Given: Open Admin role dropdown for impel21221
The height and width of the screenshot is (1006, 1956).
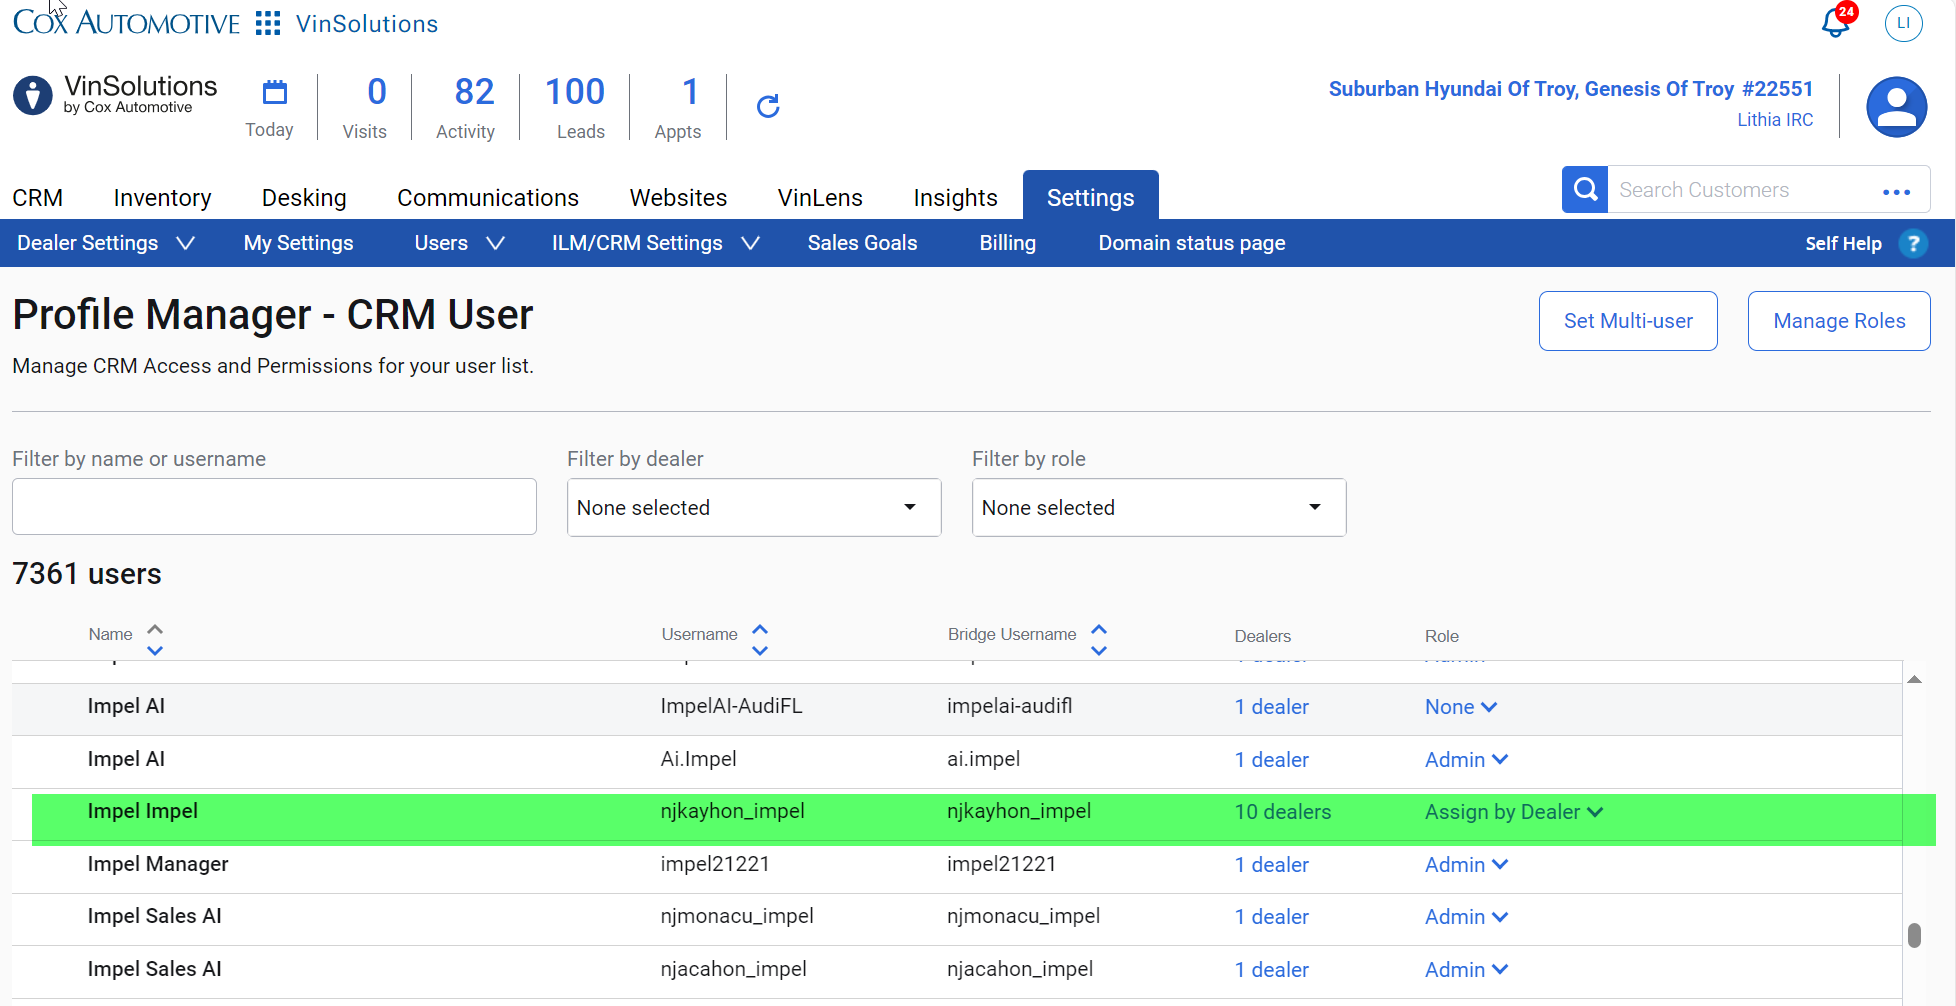Looking at the screenshot, I should point(1466,865).
